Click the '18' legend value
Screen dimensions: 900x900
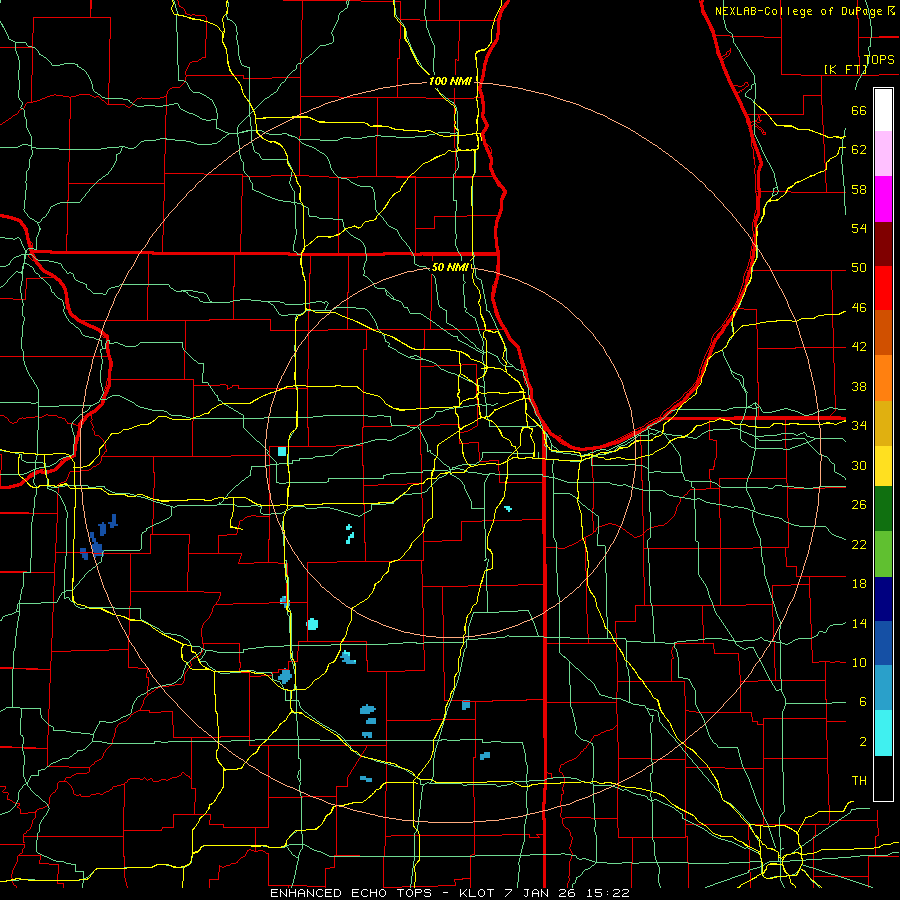(859, 584)
